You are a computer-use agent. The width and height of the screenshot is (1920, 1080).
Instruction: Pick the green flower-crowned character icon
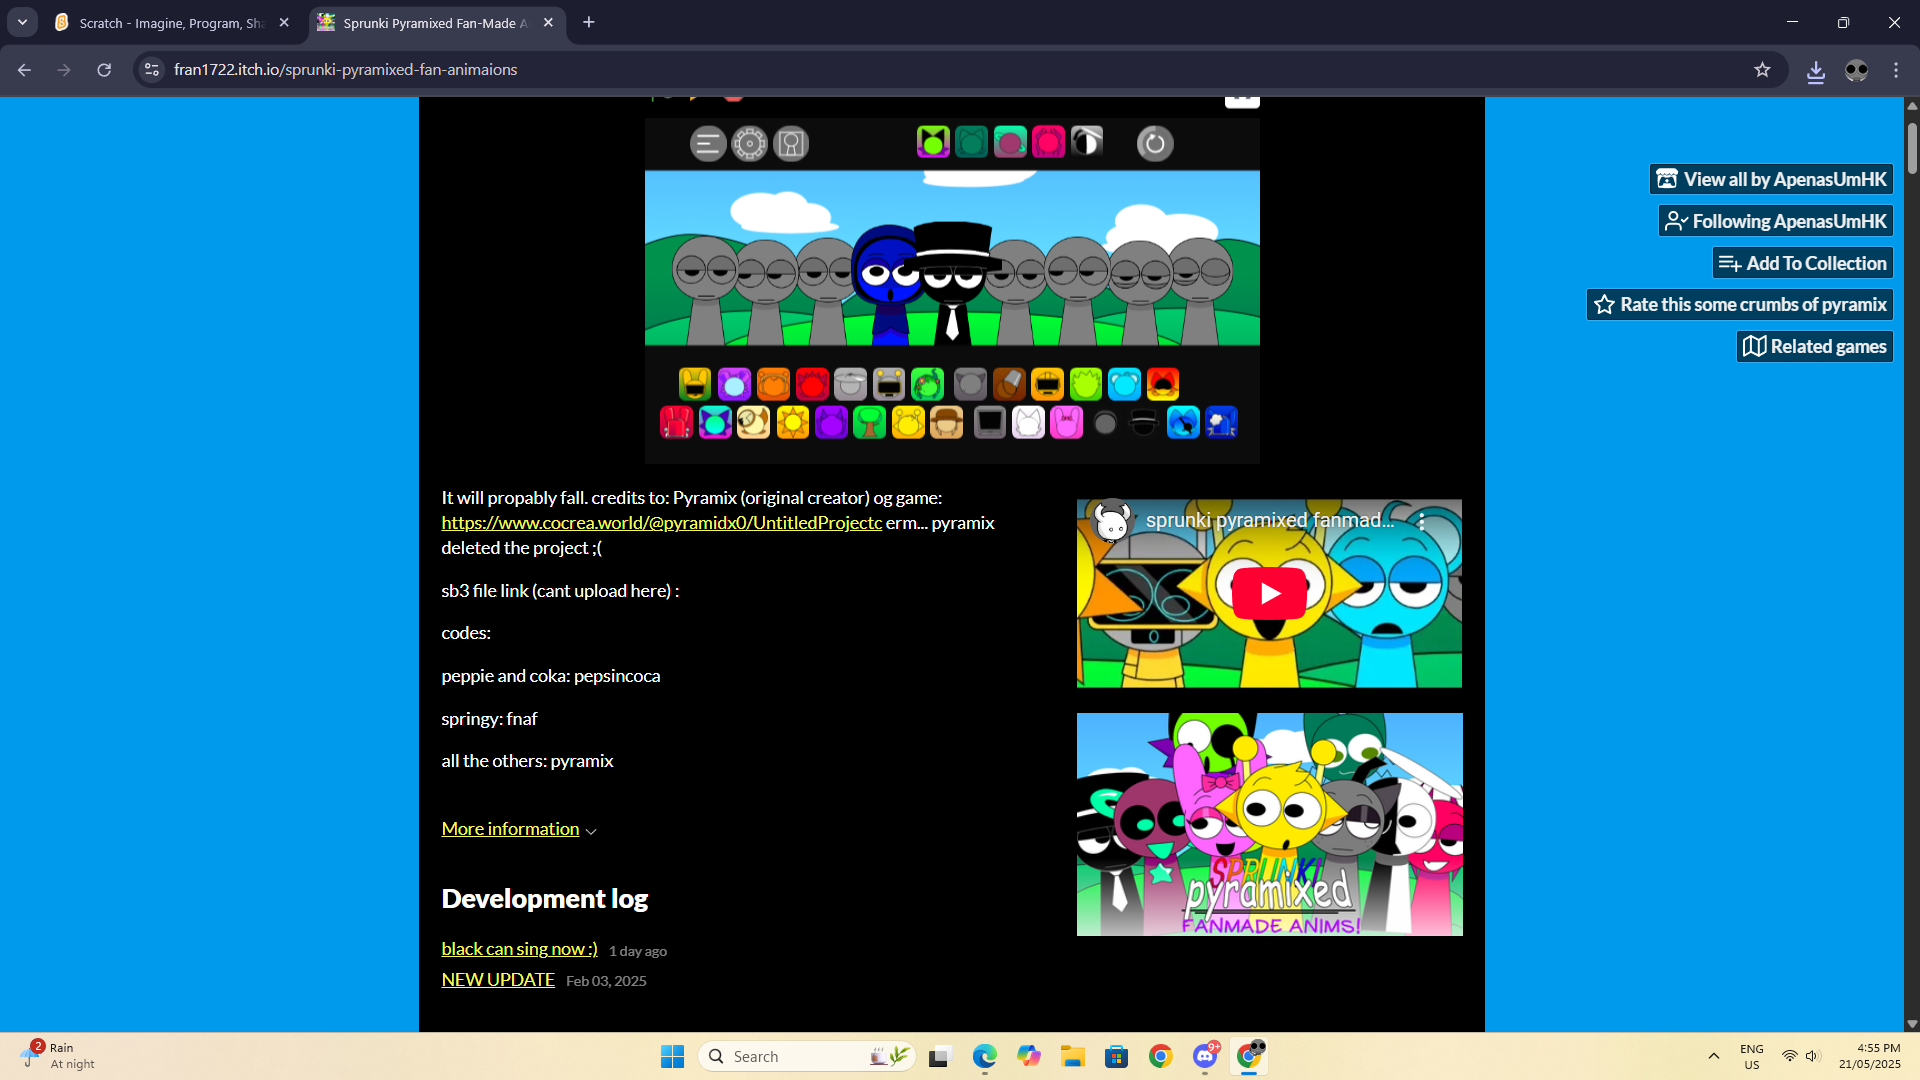[928, 384]
